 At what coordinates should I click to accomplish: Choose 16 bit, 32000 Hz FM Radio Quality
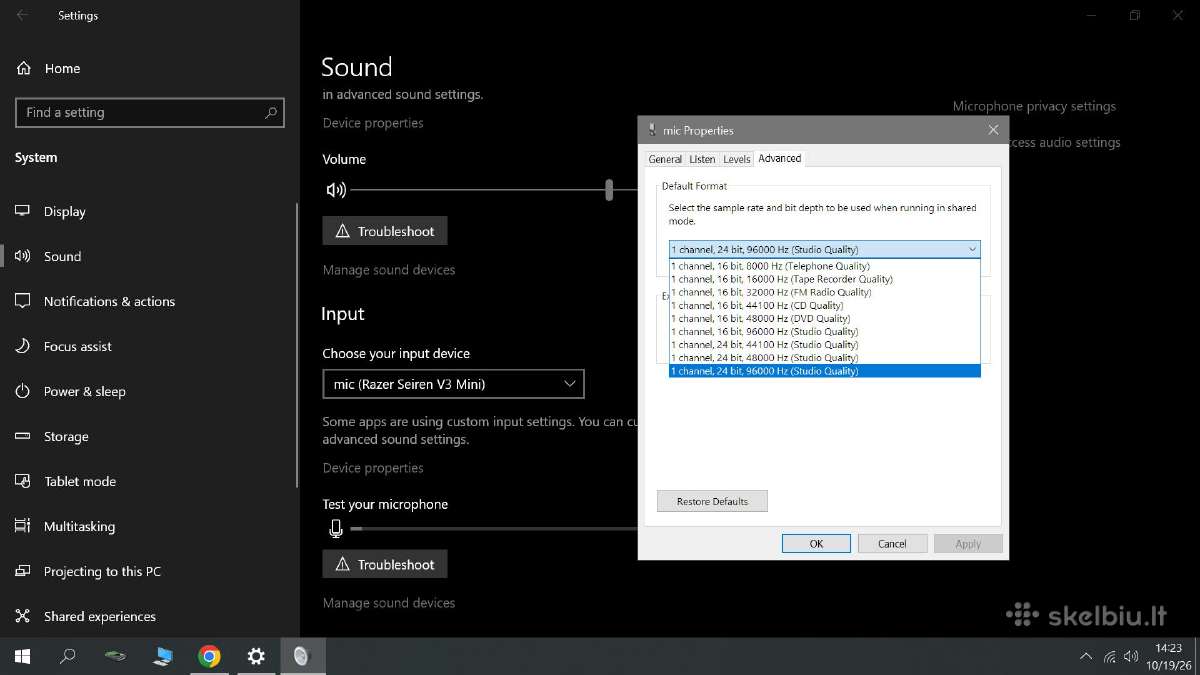(x=824, y=292)
